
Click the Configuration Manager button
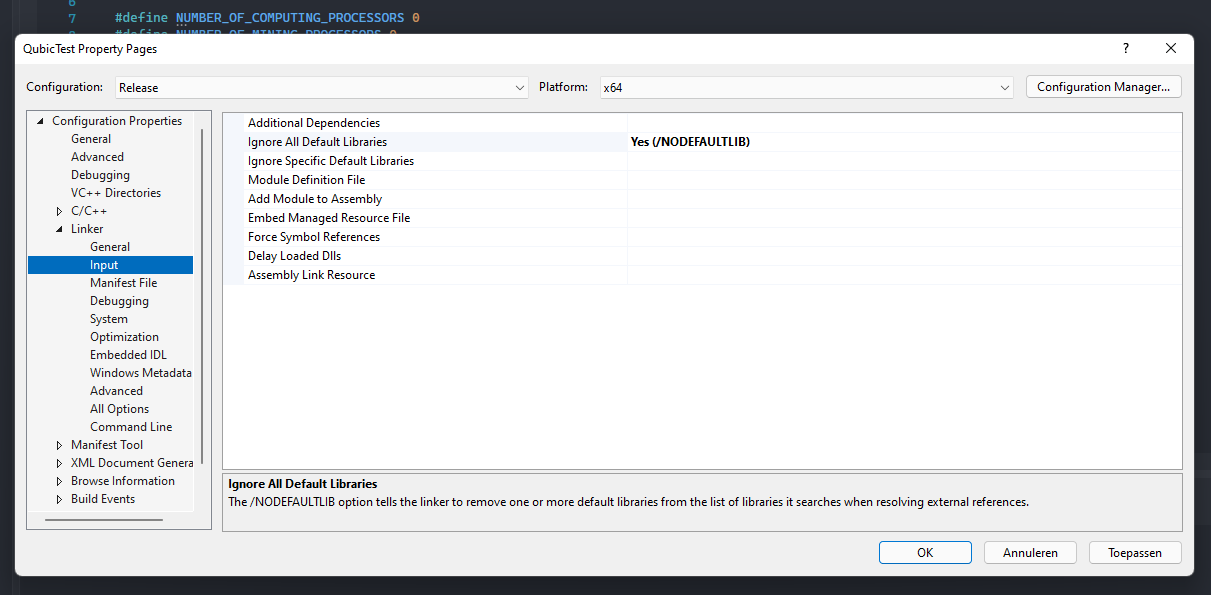[x=1104, y=87]
